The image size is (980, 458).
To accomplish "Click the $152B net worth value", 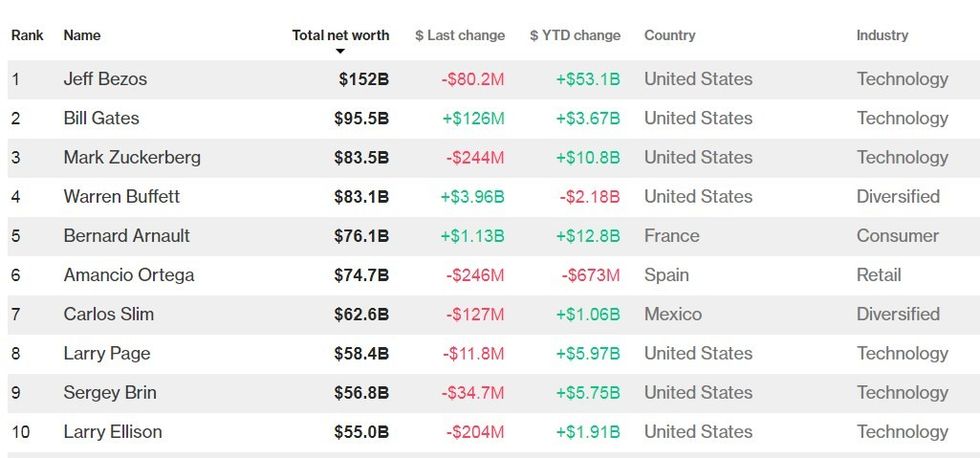I will 363,79.
